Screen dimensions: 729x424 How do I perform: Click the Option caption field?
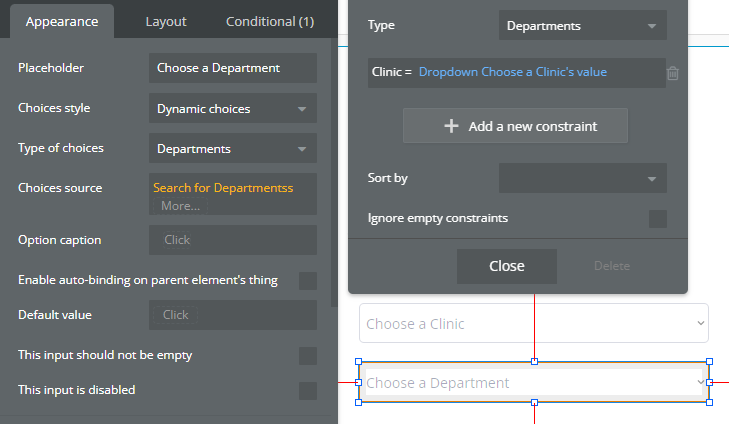pos(232,240)
